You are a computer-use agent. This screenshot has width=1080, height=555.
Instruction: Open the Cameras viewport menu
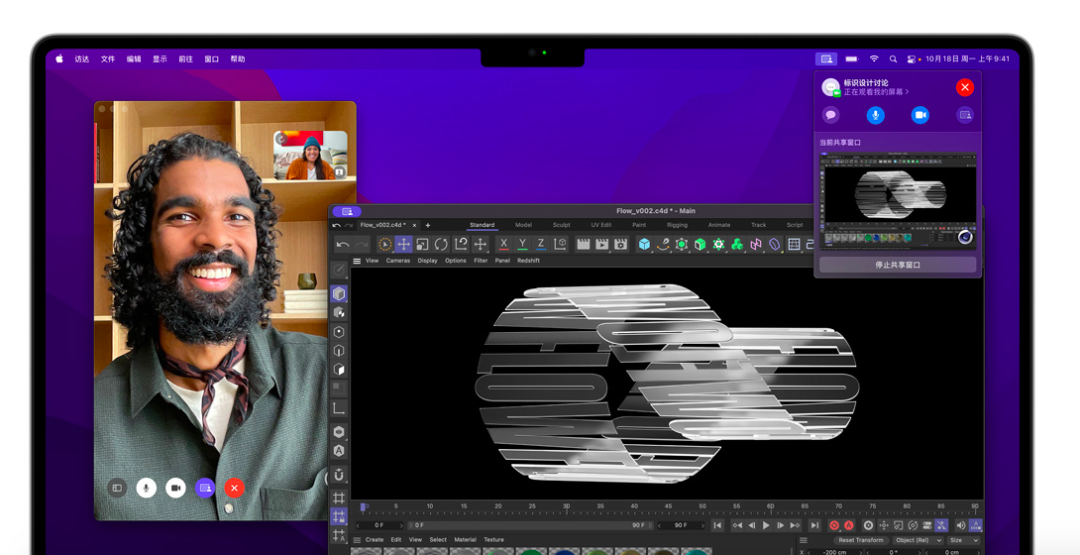point(398,260)
